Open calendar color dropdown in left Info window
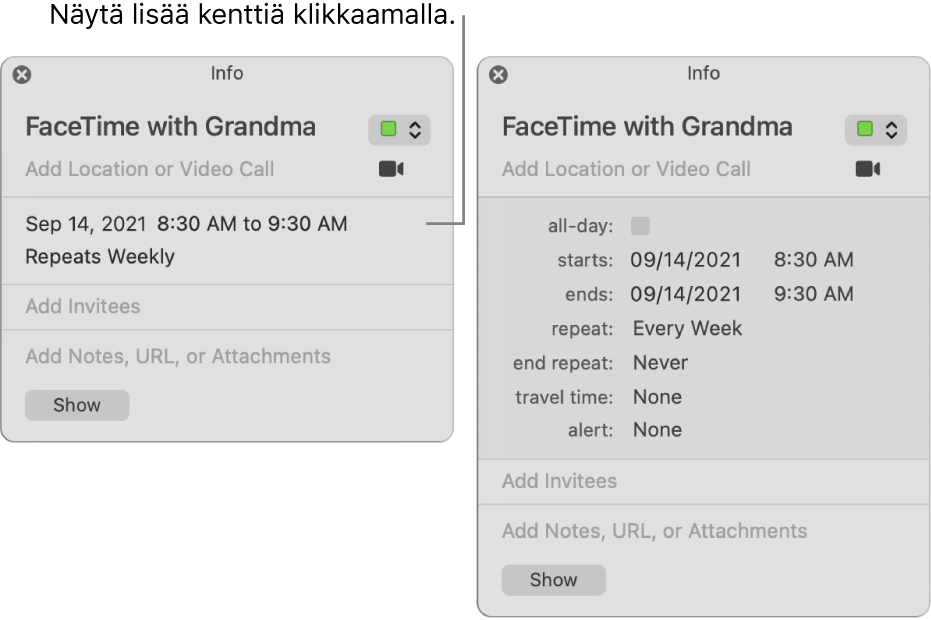 point(399,129)
